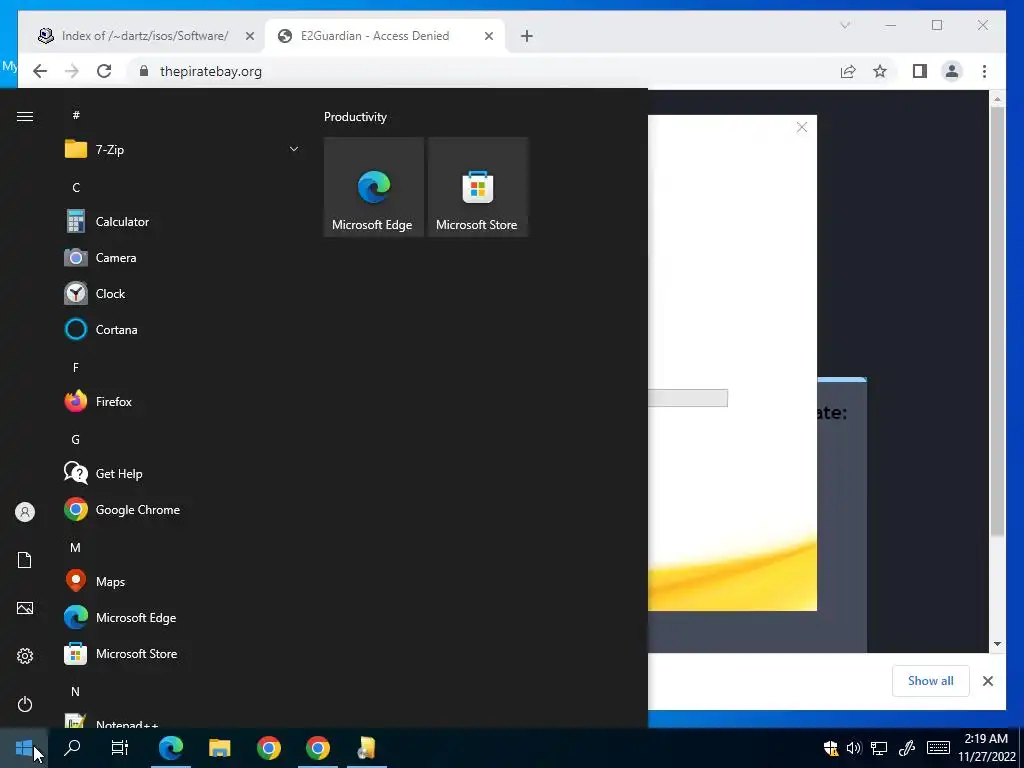
Task: Switch to first Chrome taskbar icon
Action: tap(268, 748)
